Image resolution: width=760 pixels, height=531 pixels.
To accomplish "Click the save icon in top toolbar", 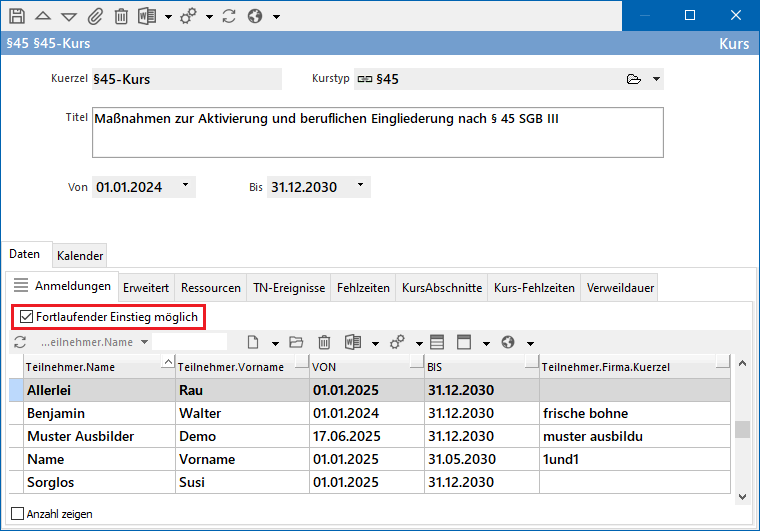I will 17,16.
